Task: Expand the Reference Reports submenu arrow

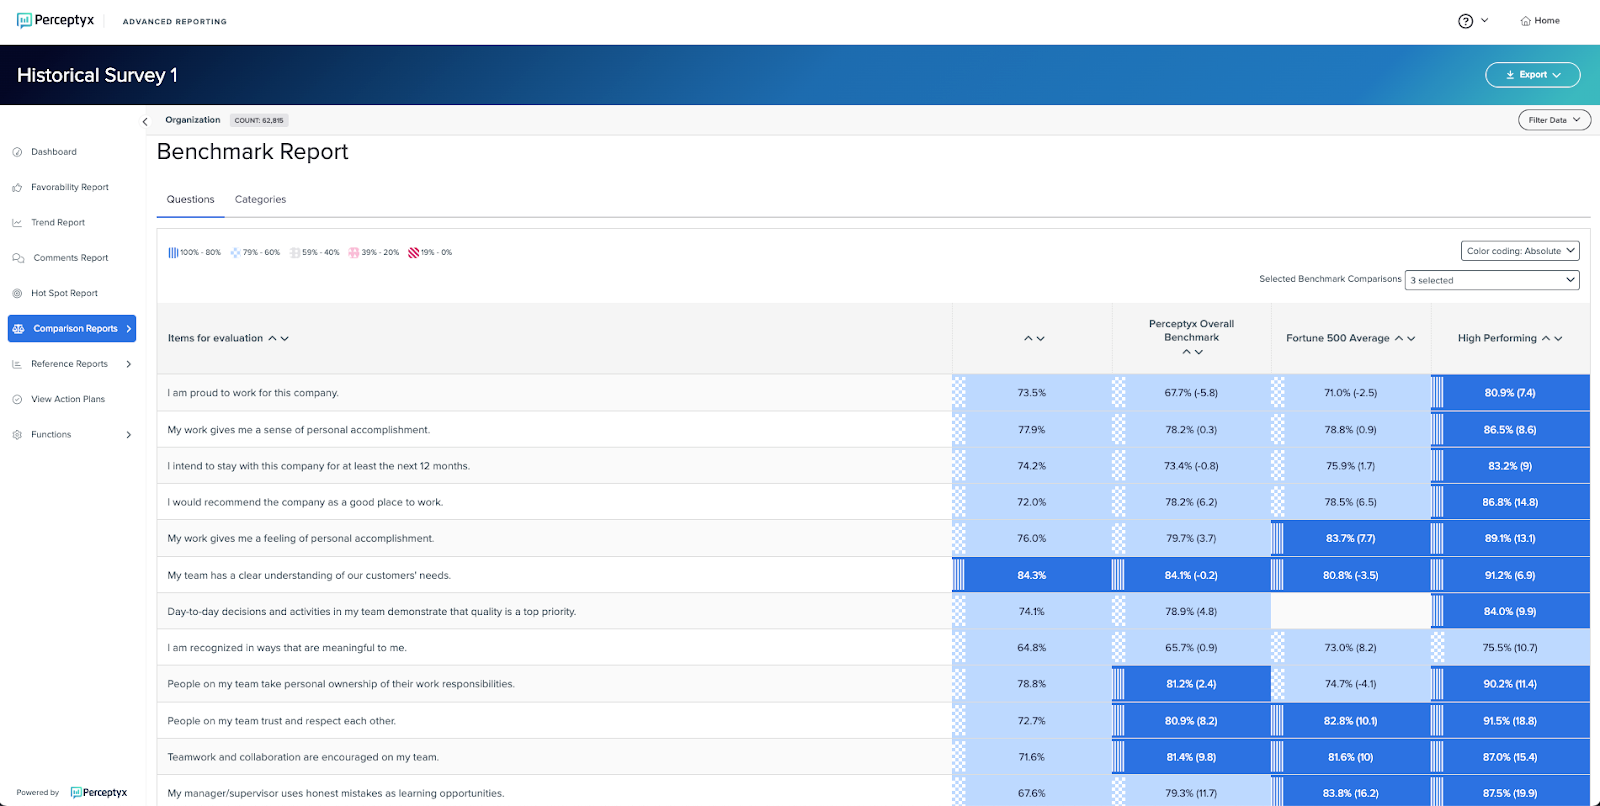Action: point(129,364)
